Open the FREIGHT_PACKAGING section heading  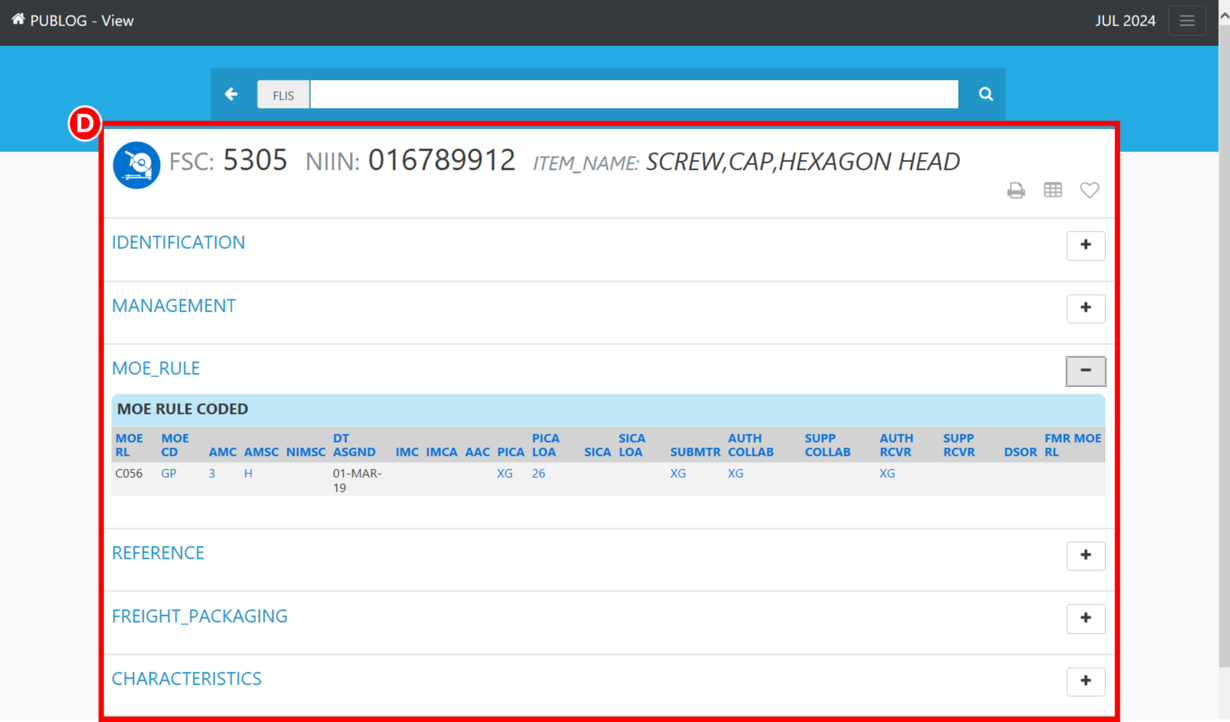click(200, 616)
